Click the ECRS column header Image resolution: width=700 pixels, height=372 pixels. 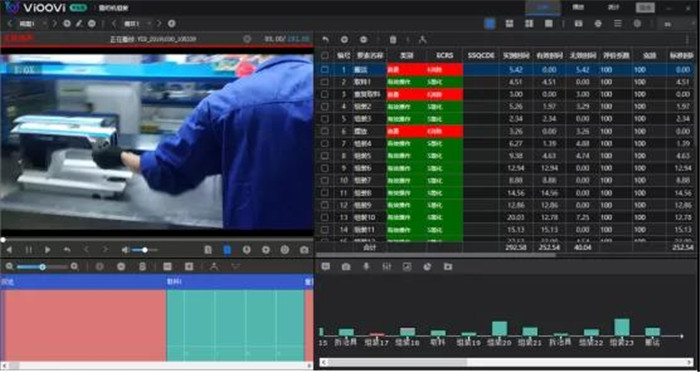(445, 55)
